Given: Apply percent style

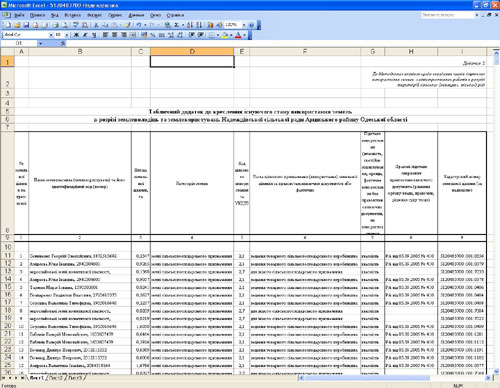Looking at the screenshot, I should [153, 35].
